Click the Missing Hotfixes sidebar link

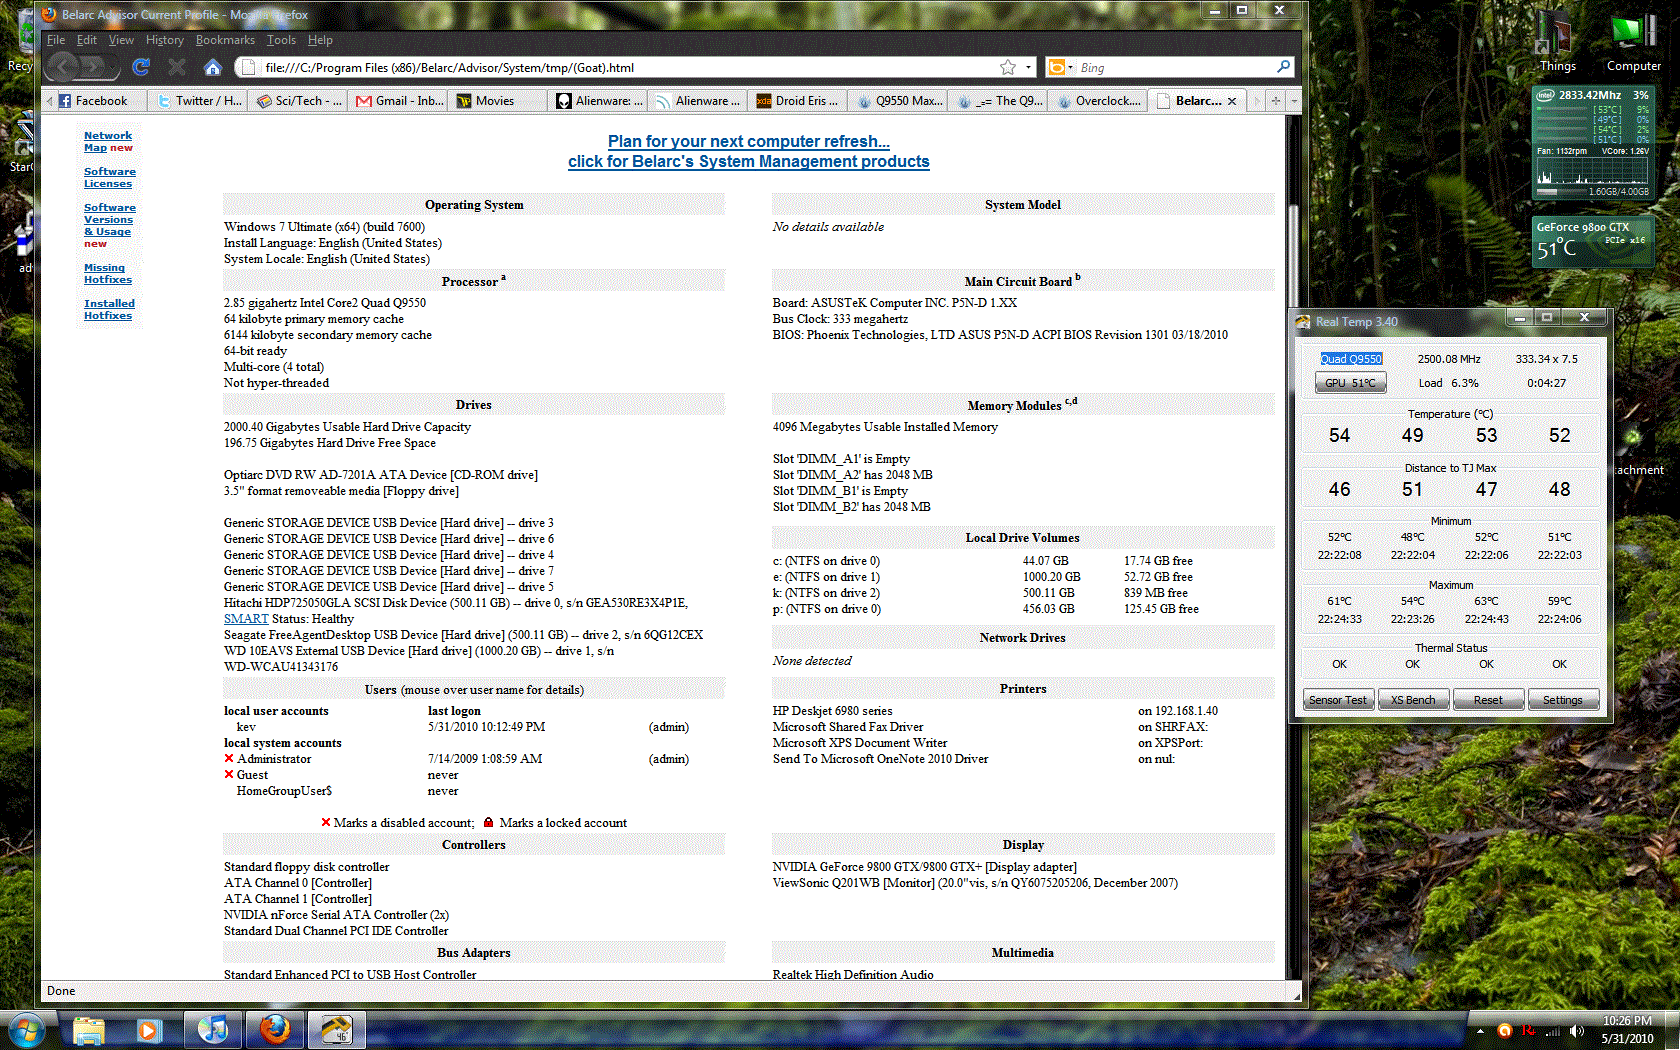pyautogui.click(x=107, y=274)
